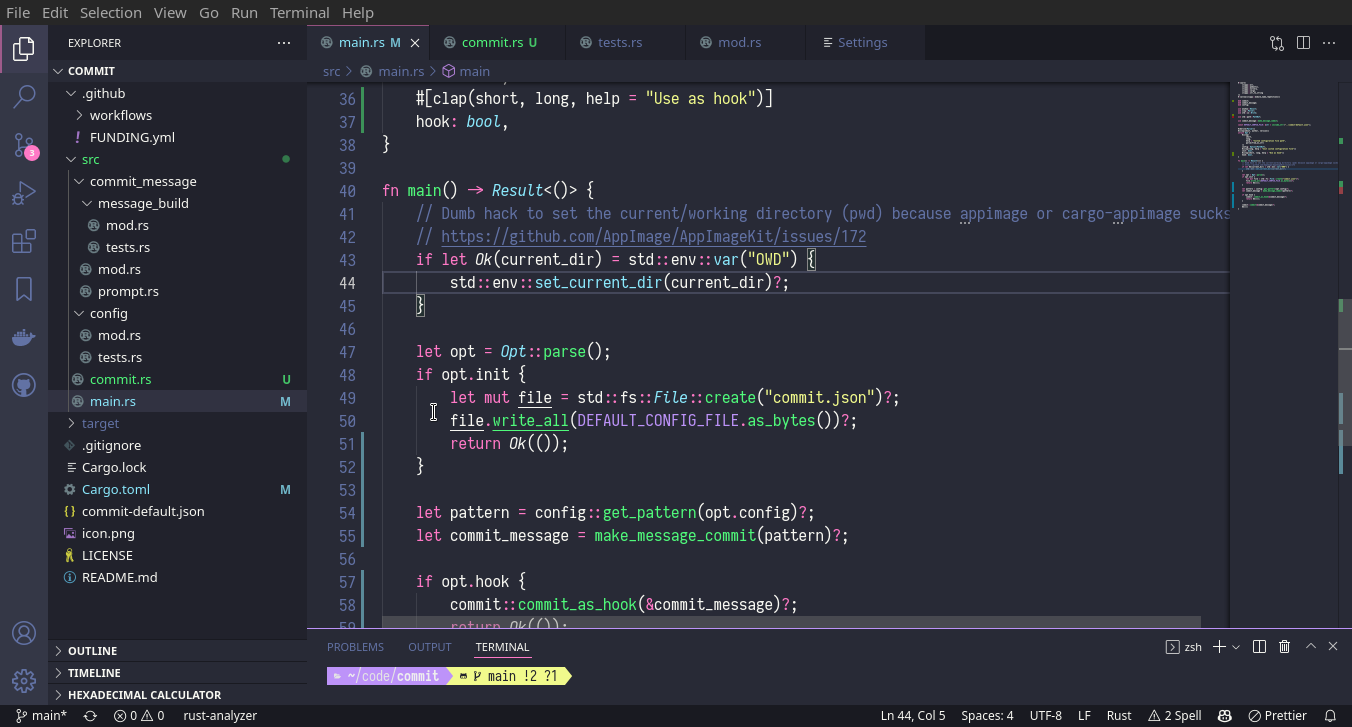Click the Copilot status icon in status bar
This screenshot has width=1352, height=727.
1225,715
